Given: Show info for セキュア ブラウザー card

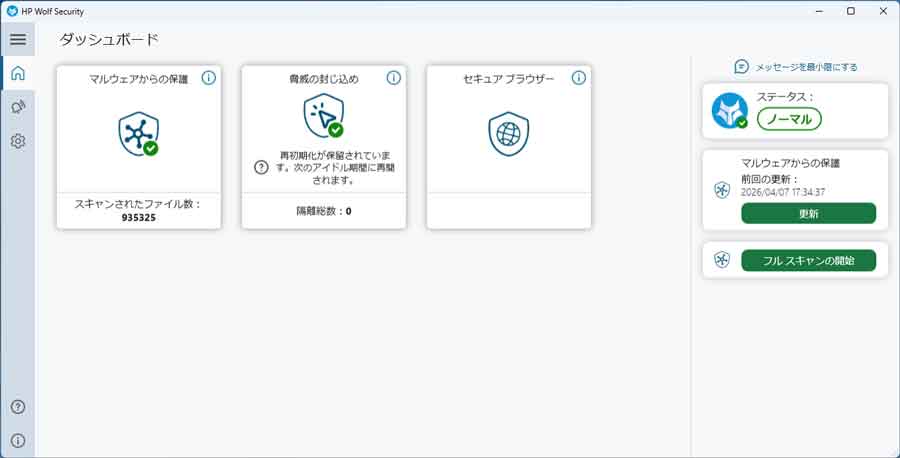Looking at the screenshot, I should click(x=578, y=78).
